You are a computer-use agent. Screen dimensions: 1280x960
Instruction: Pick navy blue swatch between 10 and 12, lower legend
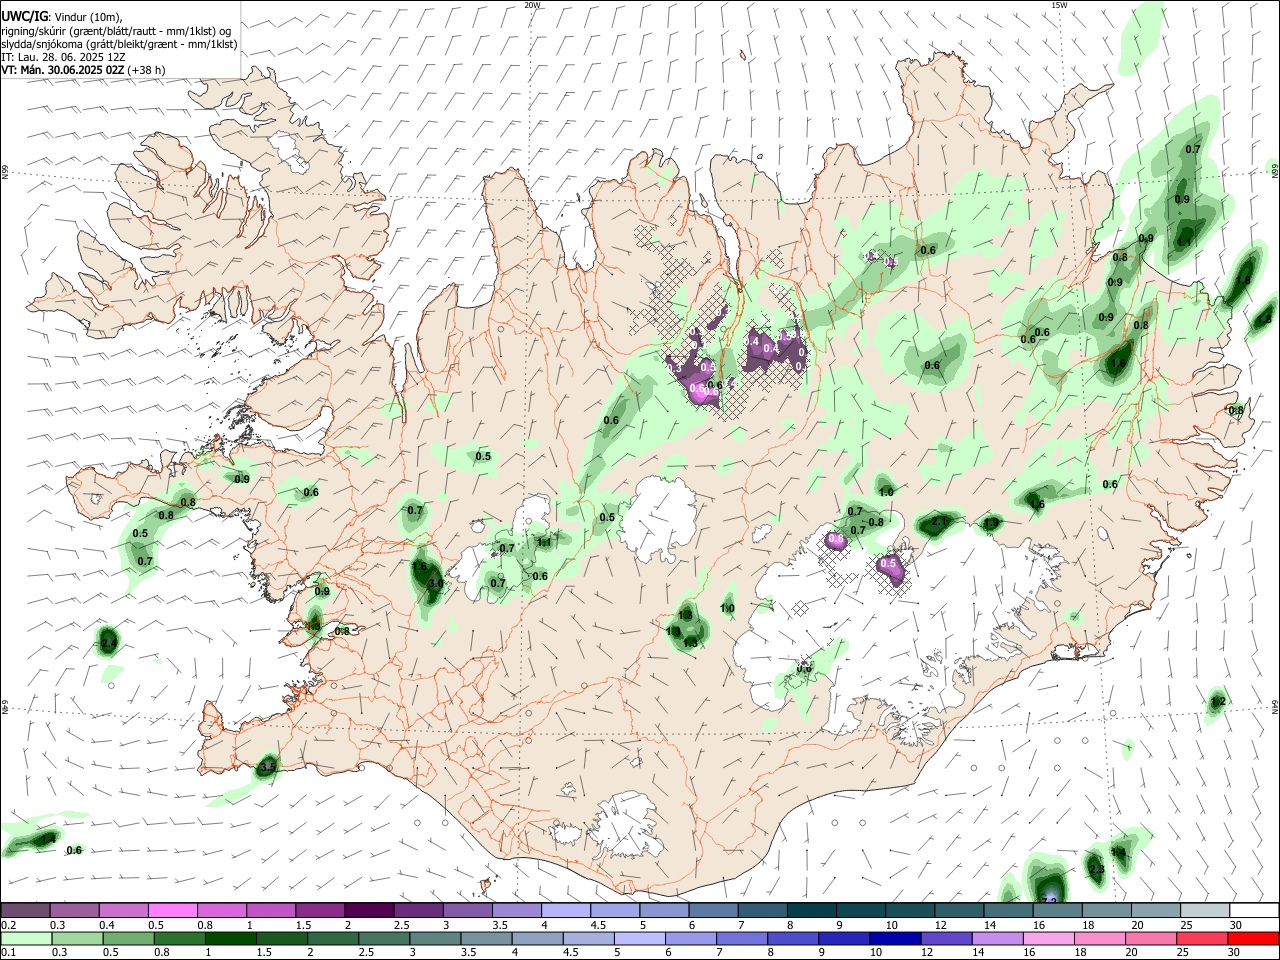[895, 939]
